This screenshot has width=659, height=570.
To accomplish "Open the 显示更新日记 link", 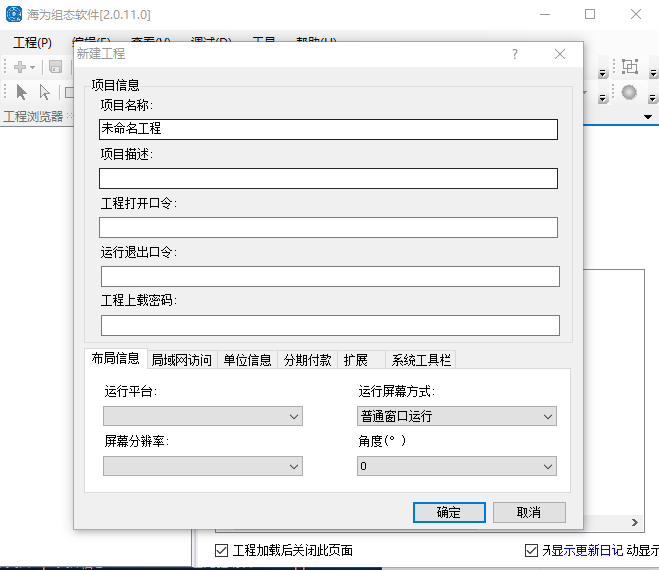I will (587, 550).
